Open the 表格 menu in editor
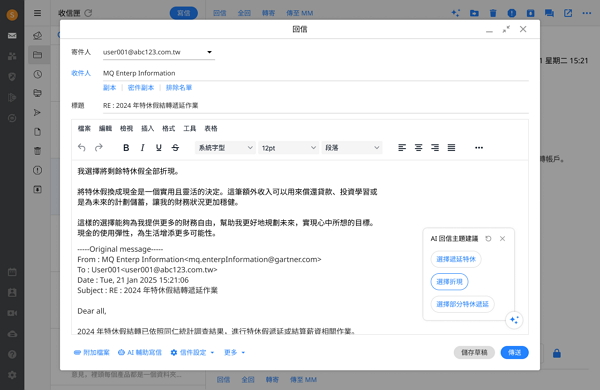The height and width of the screenshot is (390, 600). click(x=211, y=129)
